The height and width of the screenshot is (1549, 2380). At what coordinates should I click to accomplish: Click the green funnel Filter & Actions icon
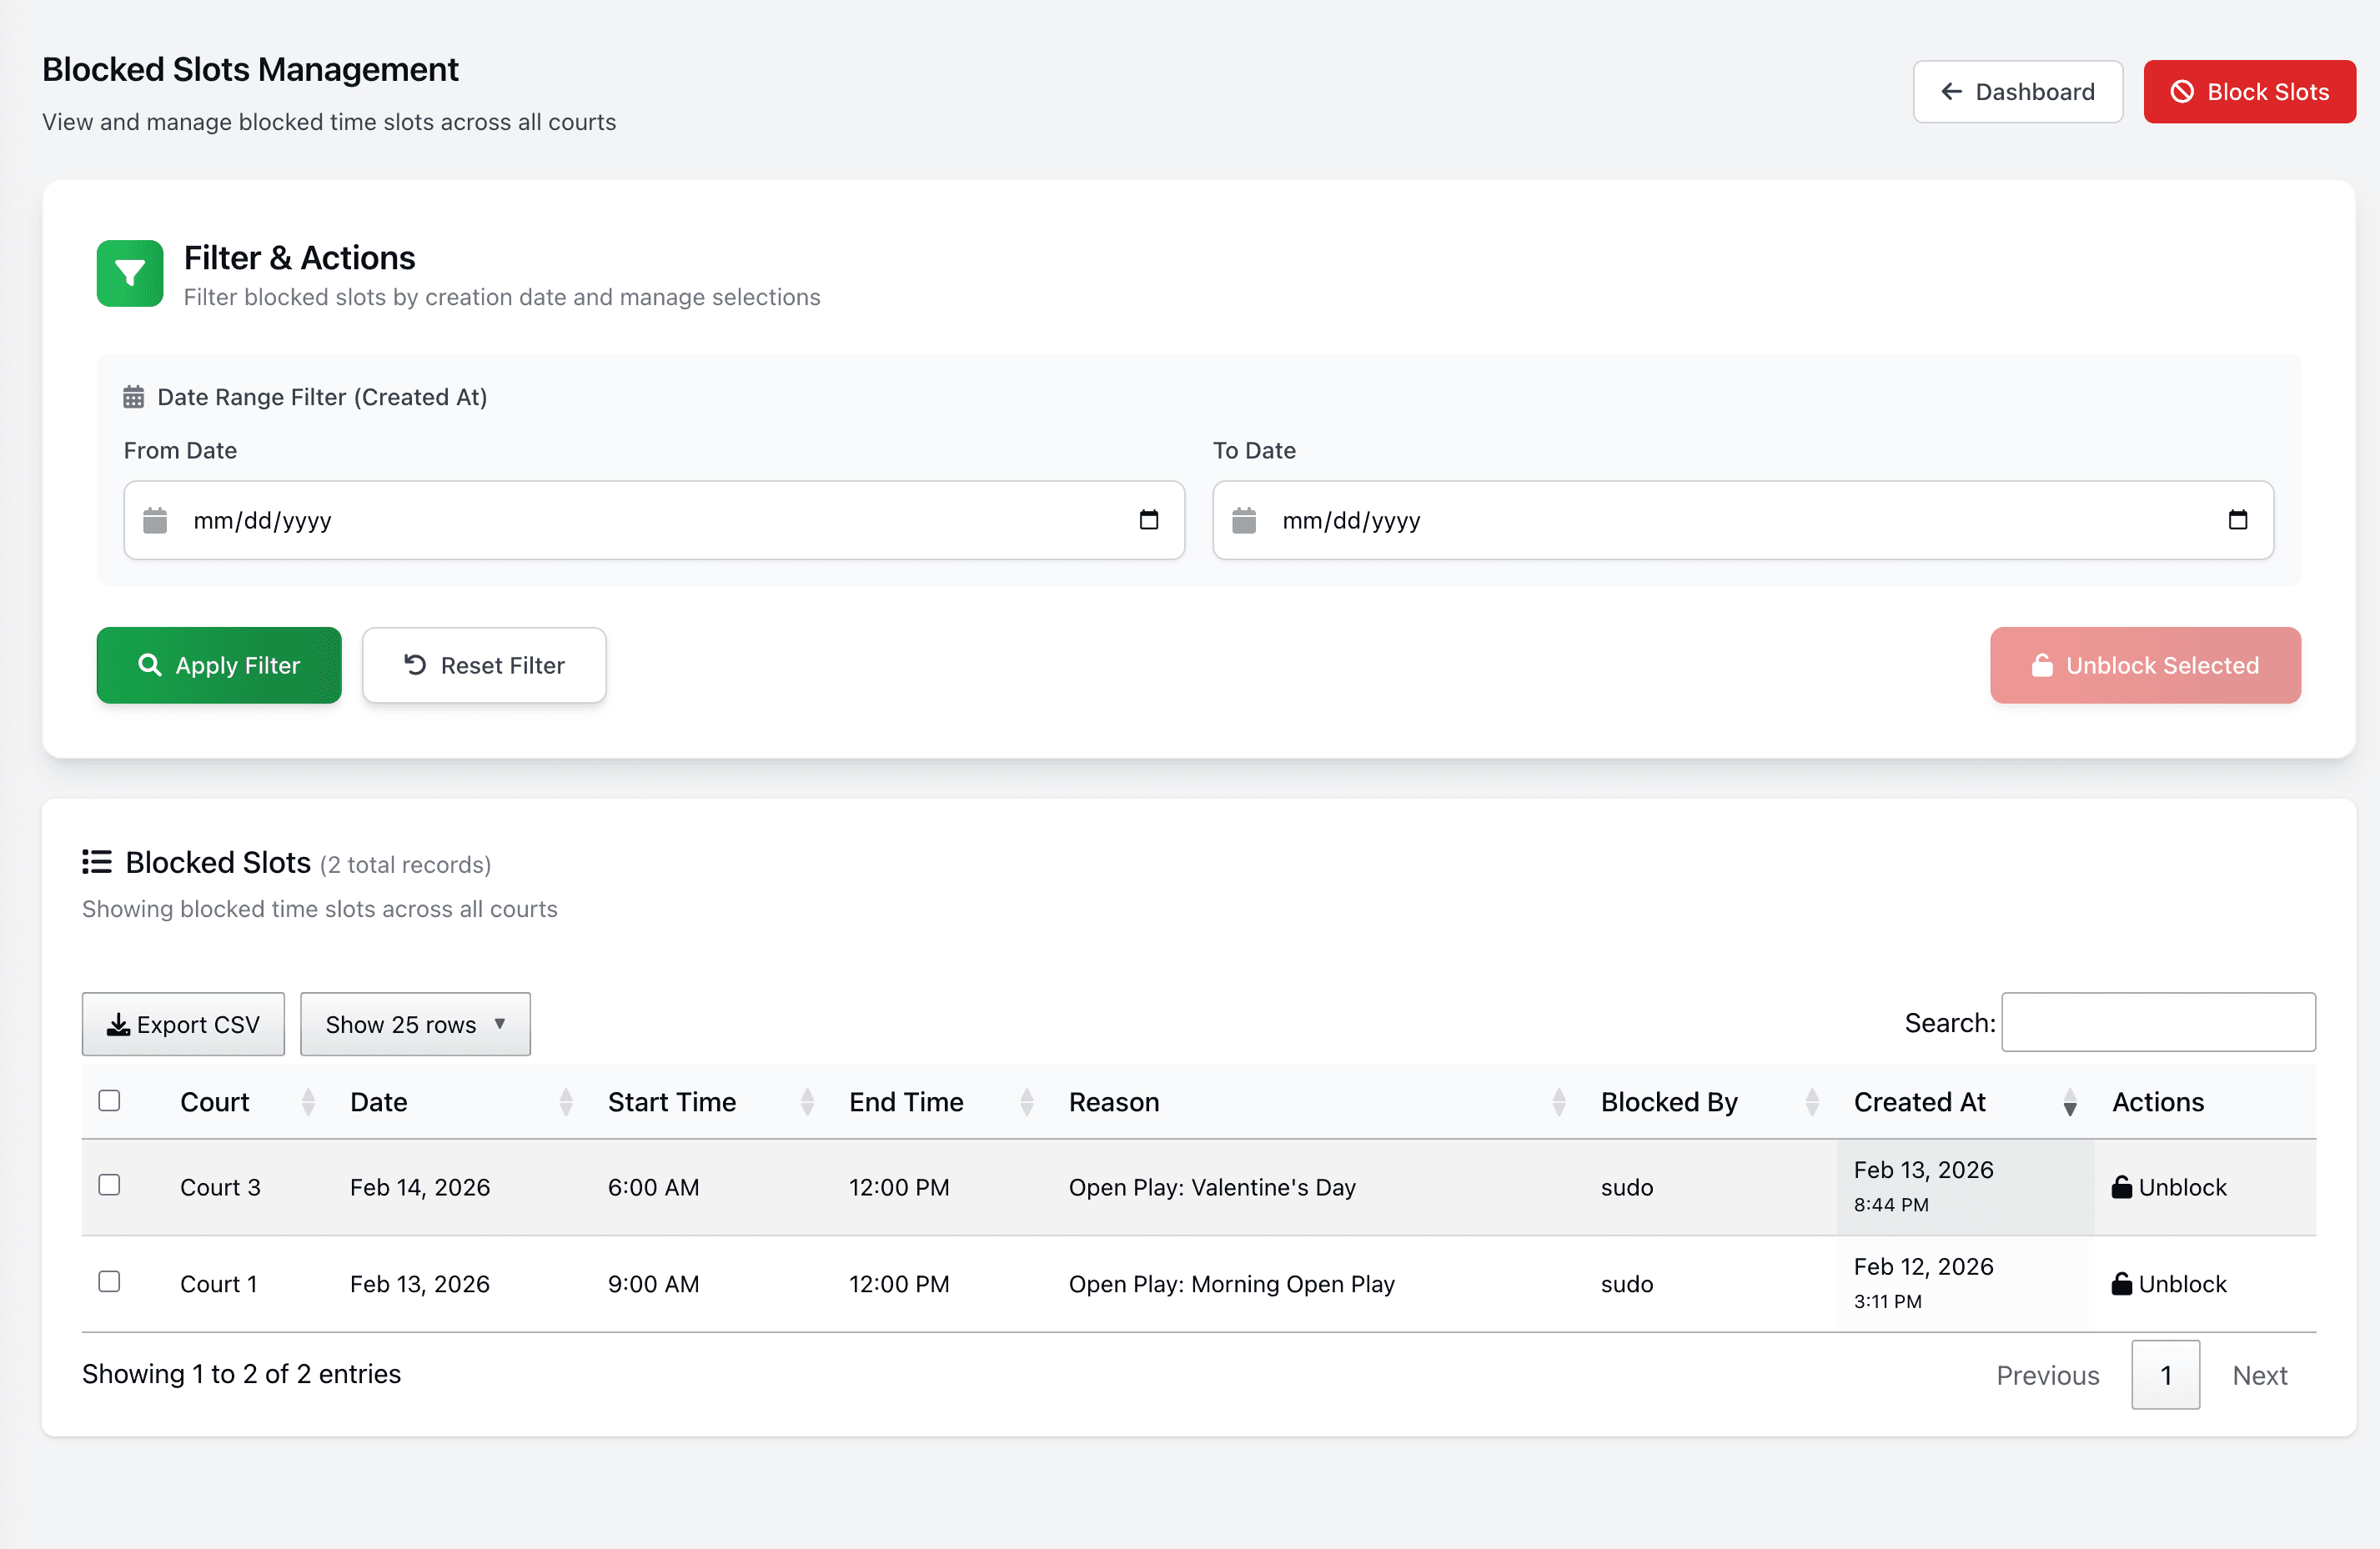point(129,273)
